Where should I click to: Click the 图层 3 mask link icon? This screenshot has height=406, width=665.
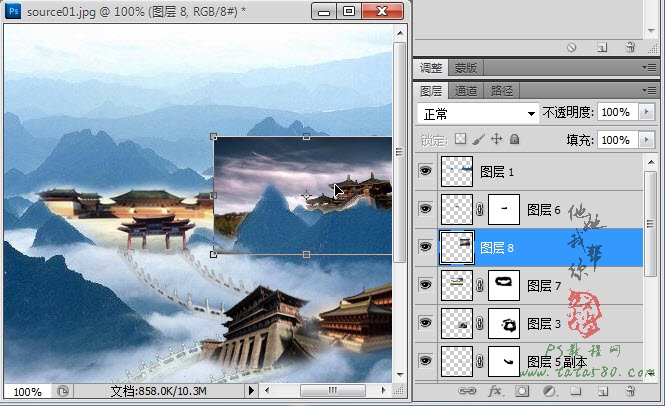[480, 323]
